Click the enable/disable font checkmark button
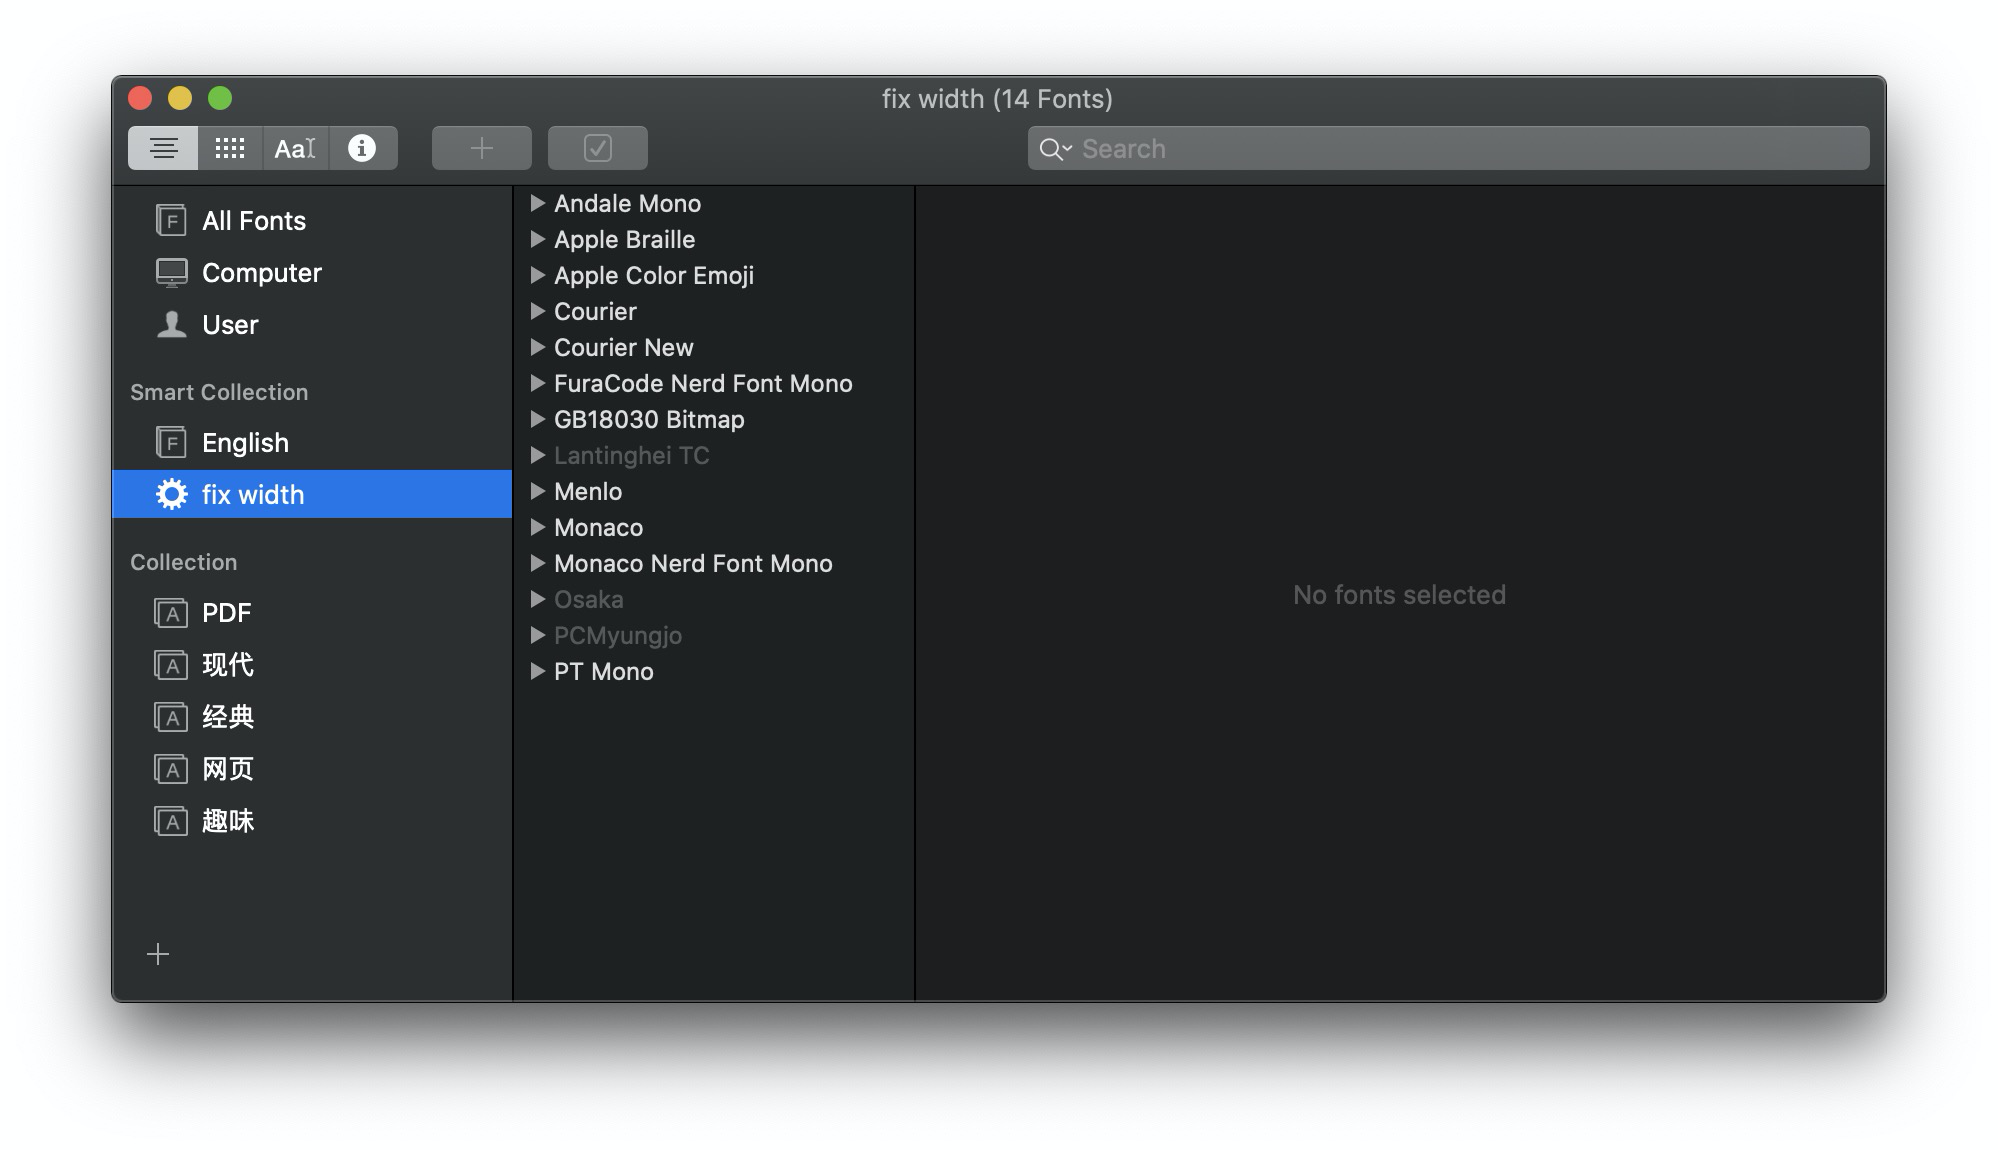 (598, 148)
